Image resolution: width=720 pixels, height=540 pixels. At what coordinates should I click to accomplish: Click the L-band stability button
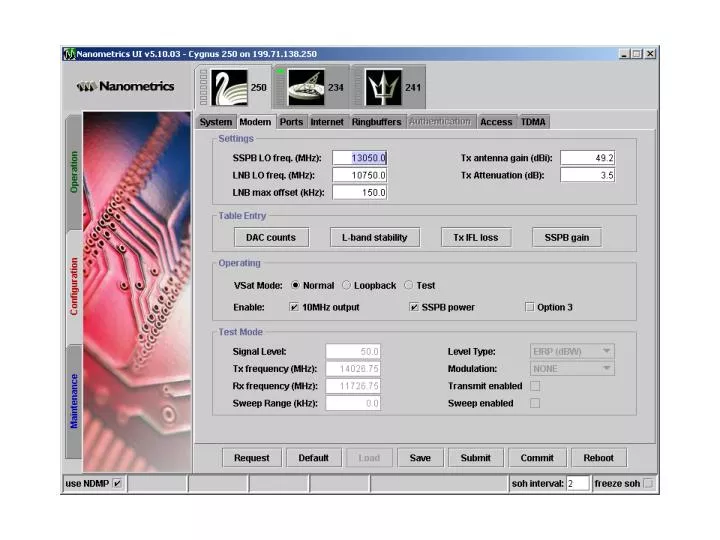(x=375, y=237)
